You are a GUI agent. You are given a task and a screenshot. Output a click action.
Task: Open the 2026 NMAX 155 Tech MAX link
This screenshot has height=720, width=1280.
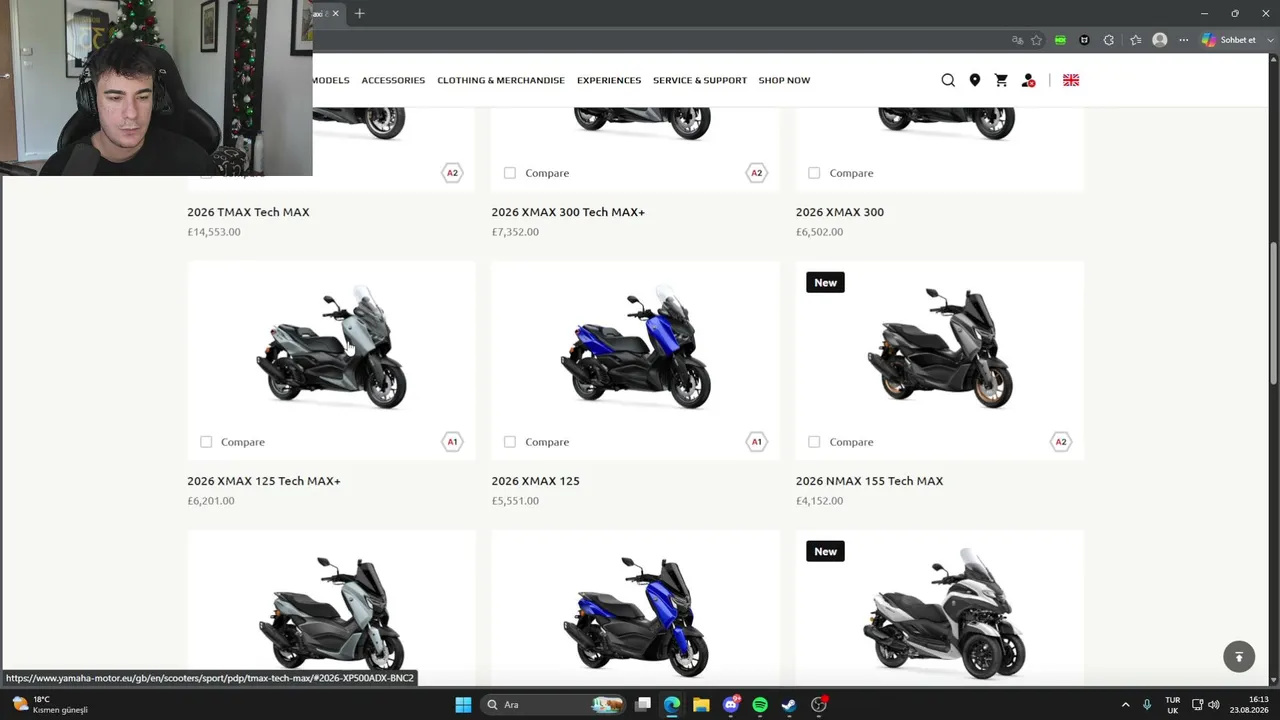869,481
